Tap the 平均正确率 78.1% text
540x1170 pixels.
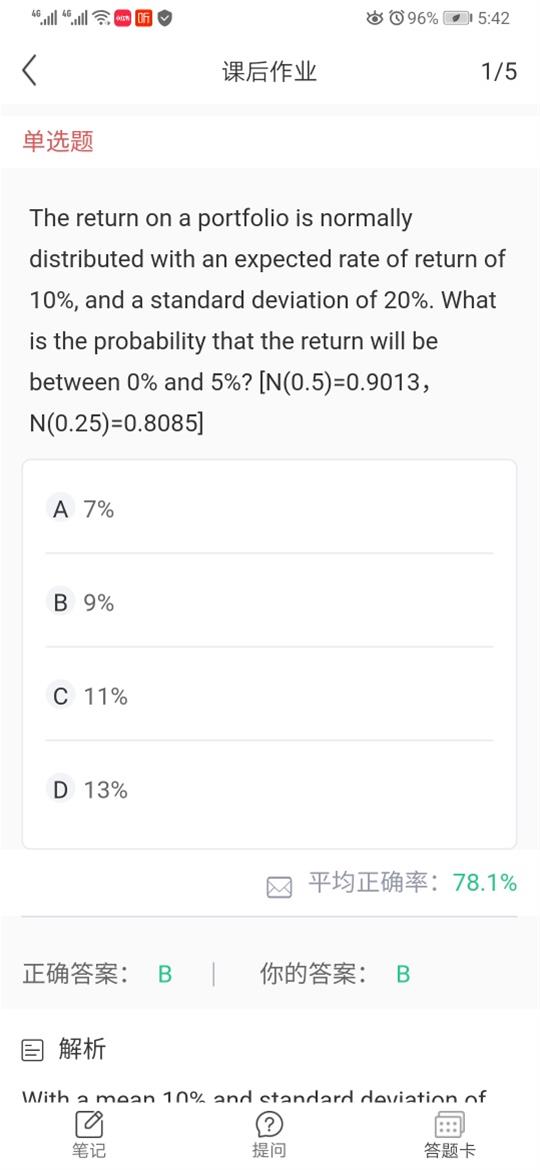pos(413,883)
